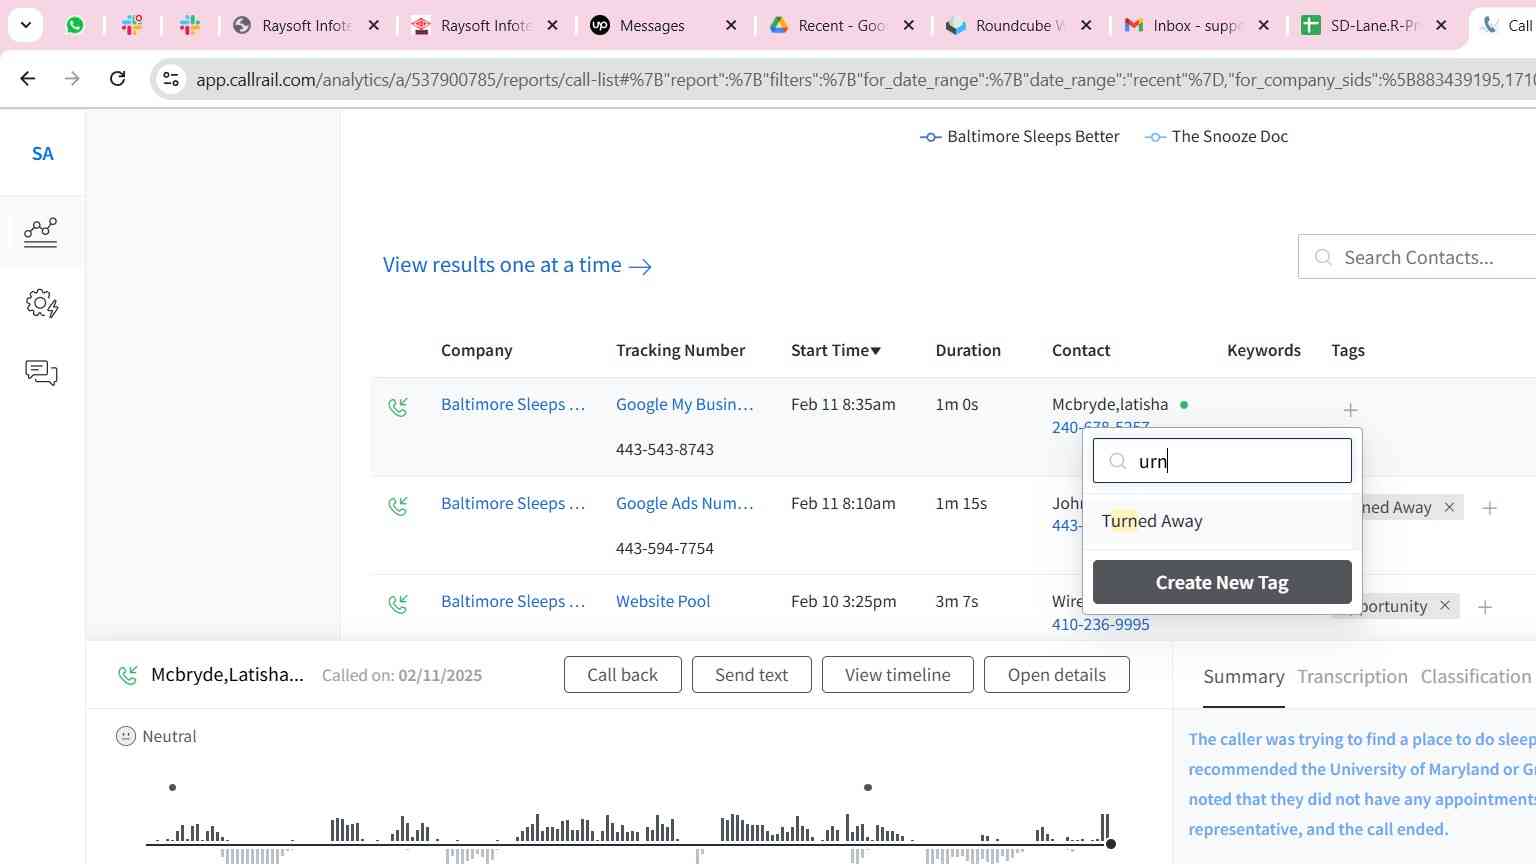This screenshot has width=1536, height=864.
Task: Open the SD-Lane.R spreadsheet tab
Action: click(1374, 25)
